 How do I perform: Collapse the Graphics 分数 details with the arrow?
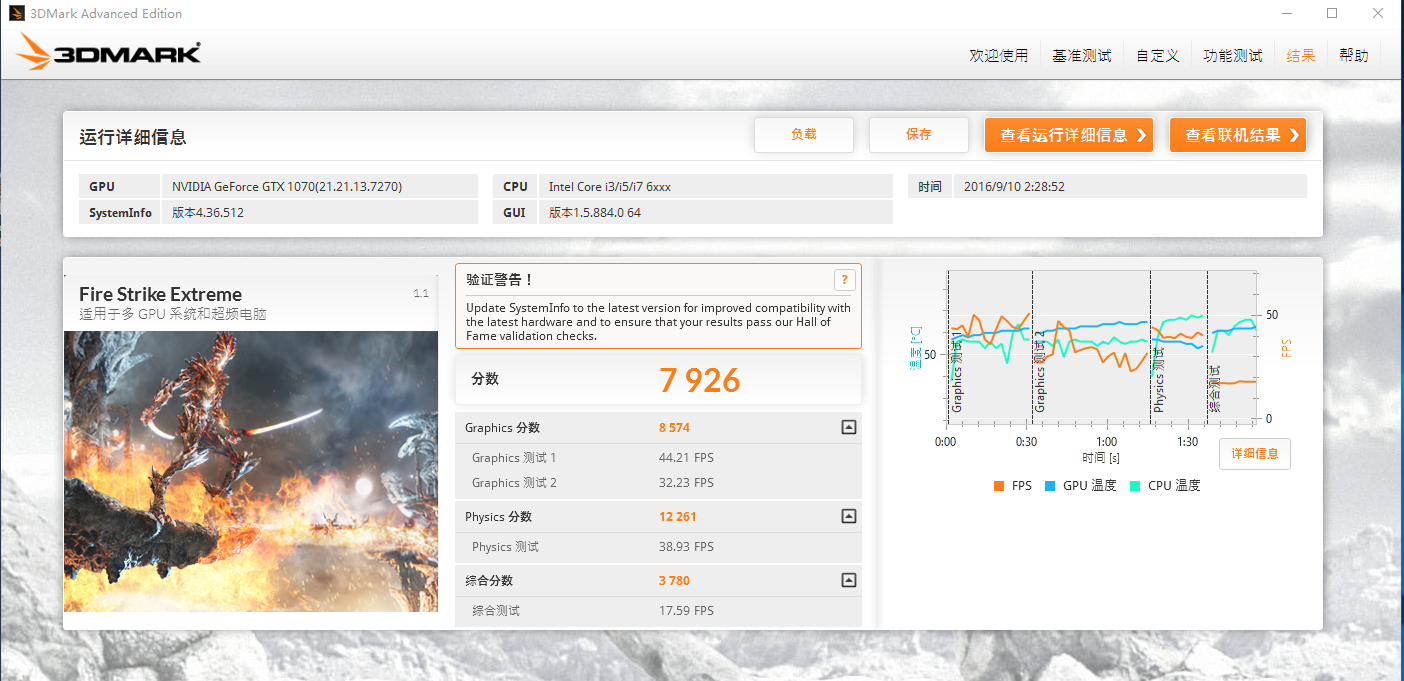tap(848, 427)
